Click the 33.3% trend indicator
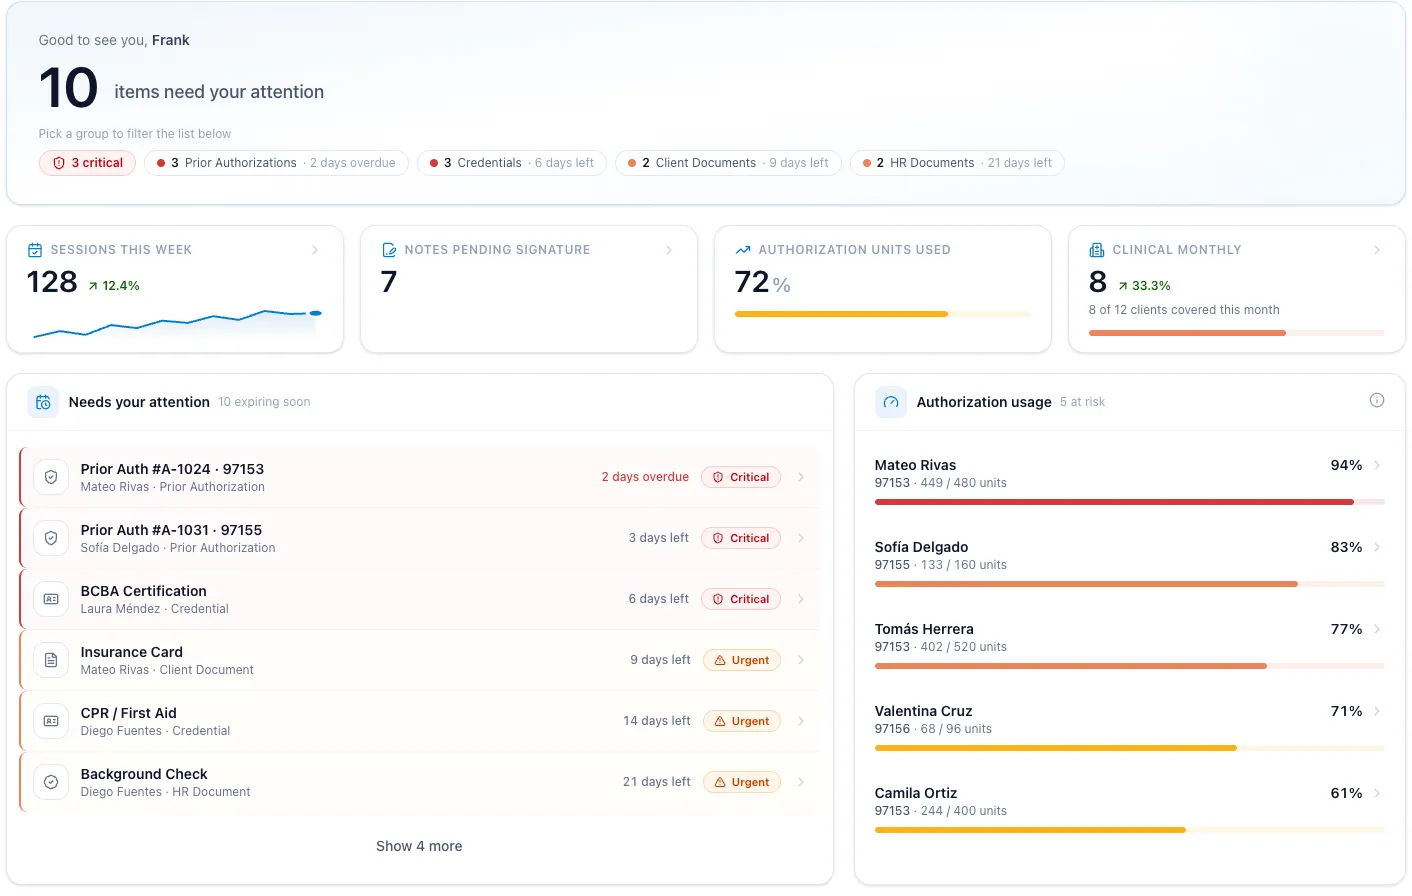Image resolution: width=1412 pixels, height=896 pixels. pyautogui.click(x=1144, y=286)
